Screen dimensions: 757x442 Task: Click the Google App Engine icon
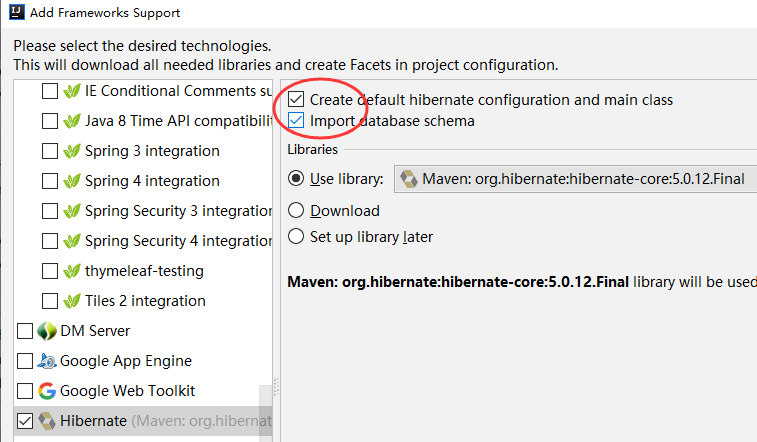[x=47, y=361]
